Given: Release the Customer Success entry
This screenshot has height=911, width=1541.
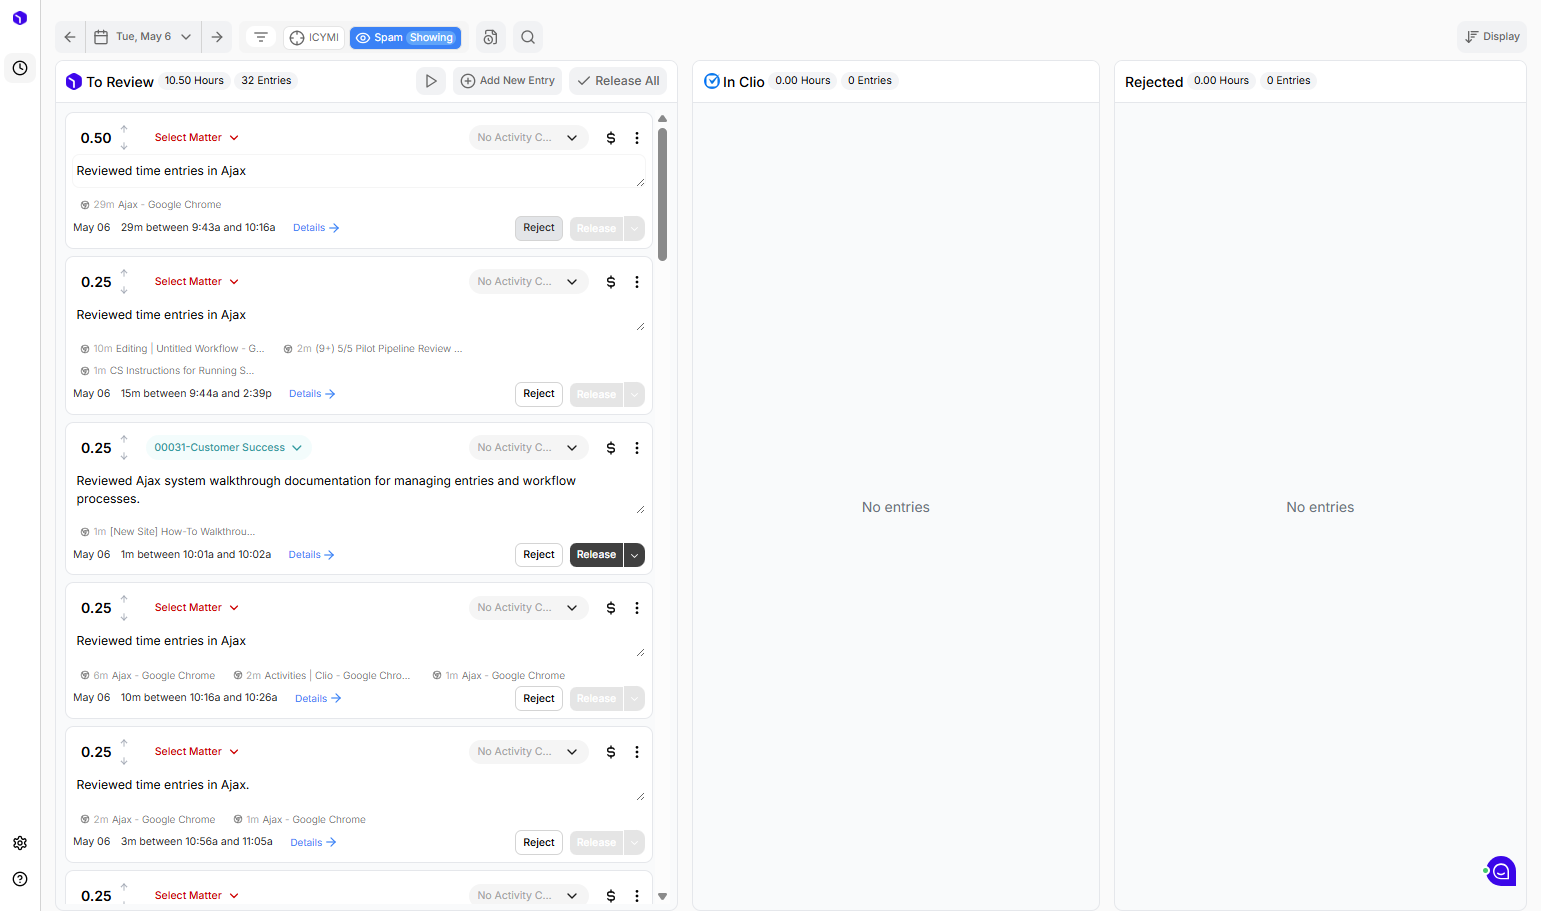Looking at the screenshot, I should 596,555.
